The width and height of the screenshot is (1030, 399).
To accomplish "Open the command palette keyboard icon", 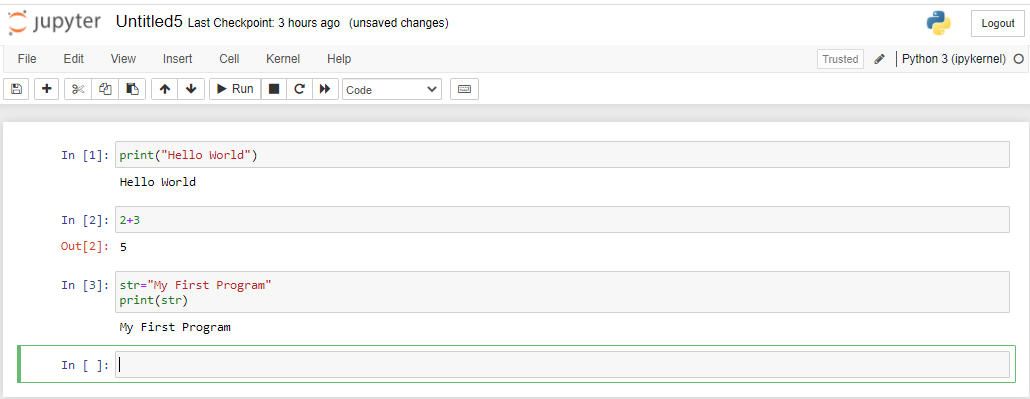I will point(464,89).
